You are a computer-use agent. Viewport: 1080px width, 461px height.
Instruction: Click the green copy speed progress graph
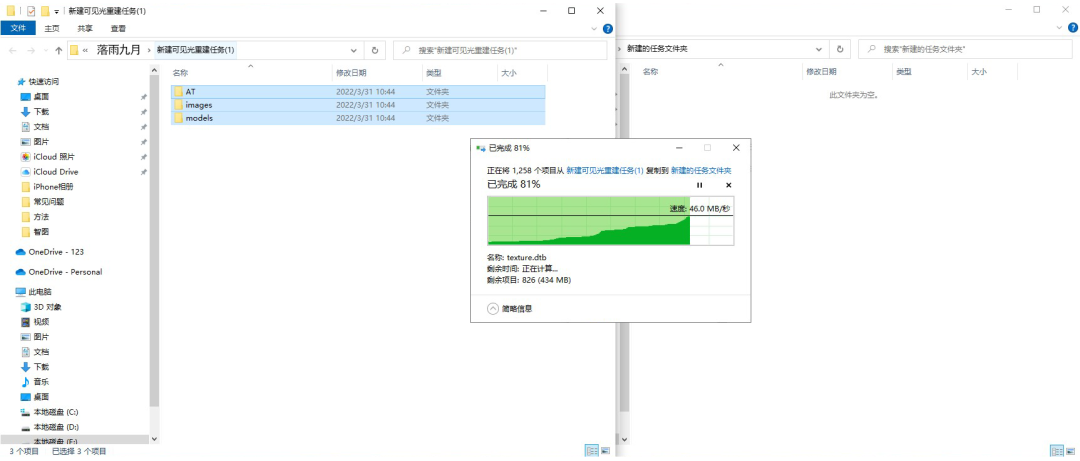pos(610,221)
